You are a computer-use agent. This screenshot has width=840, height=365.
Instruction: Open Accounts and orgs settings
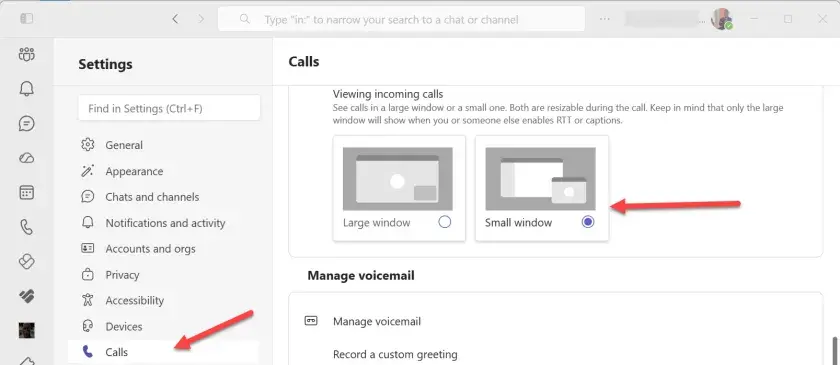pos(164,249)
